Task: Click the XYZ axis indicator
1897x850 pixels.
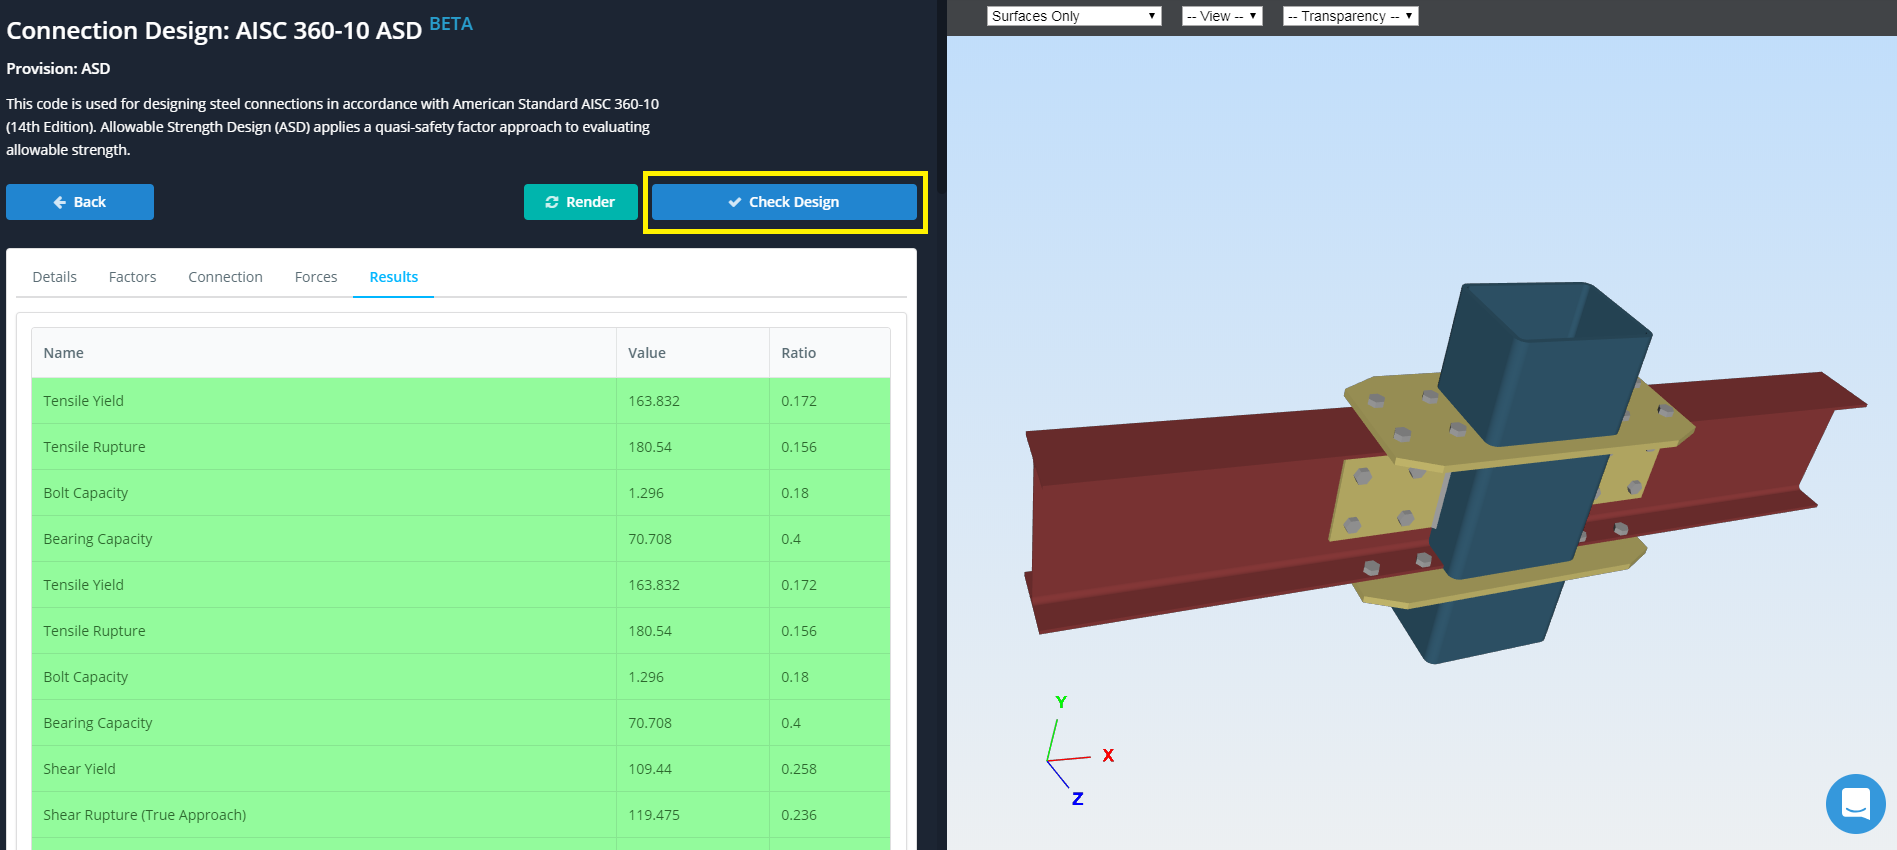Action: tap(1078, 750)
